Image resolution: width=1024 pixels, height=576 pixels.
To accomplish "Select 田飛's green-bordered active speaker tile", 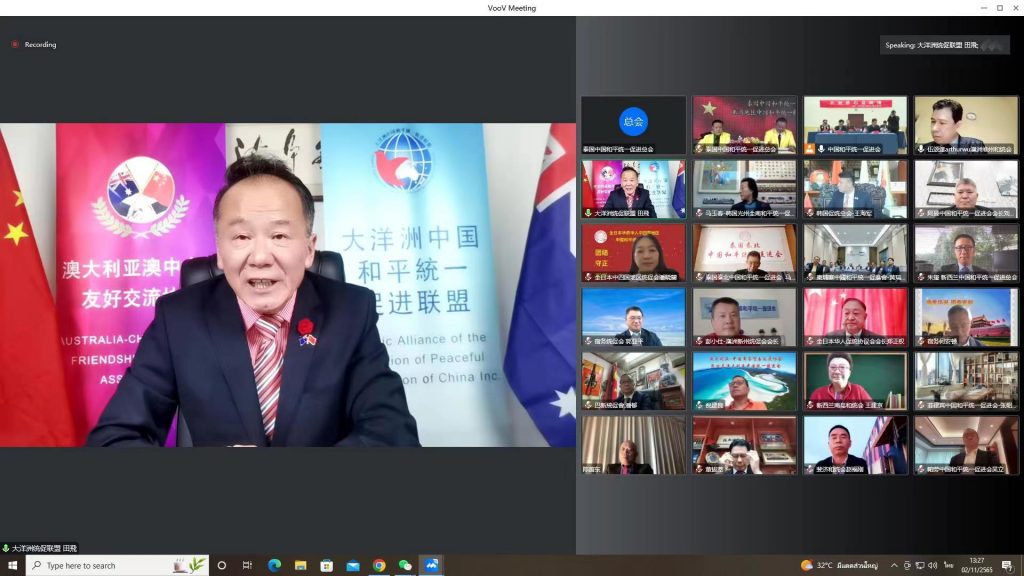I will (x=633, y=189).
